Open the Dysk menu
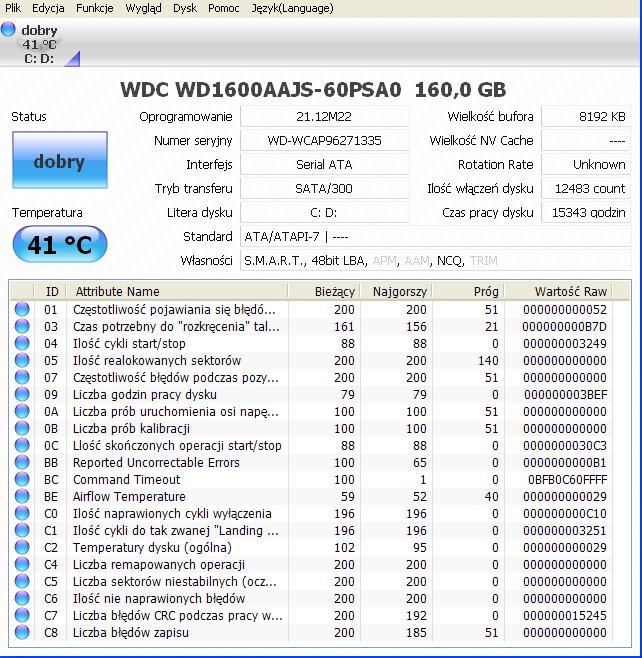The image size is (642, 658). pos(185,8)
